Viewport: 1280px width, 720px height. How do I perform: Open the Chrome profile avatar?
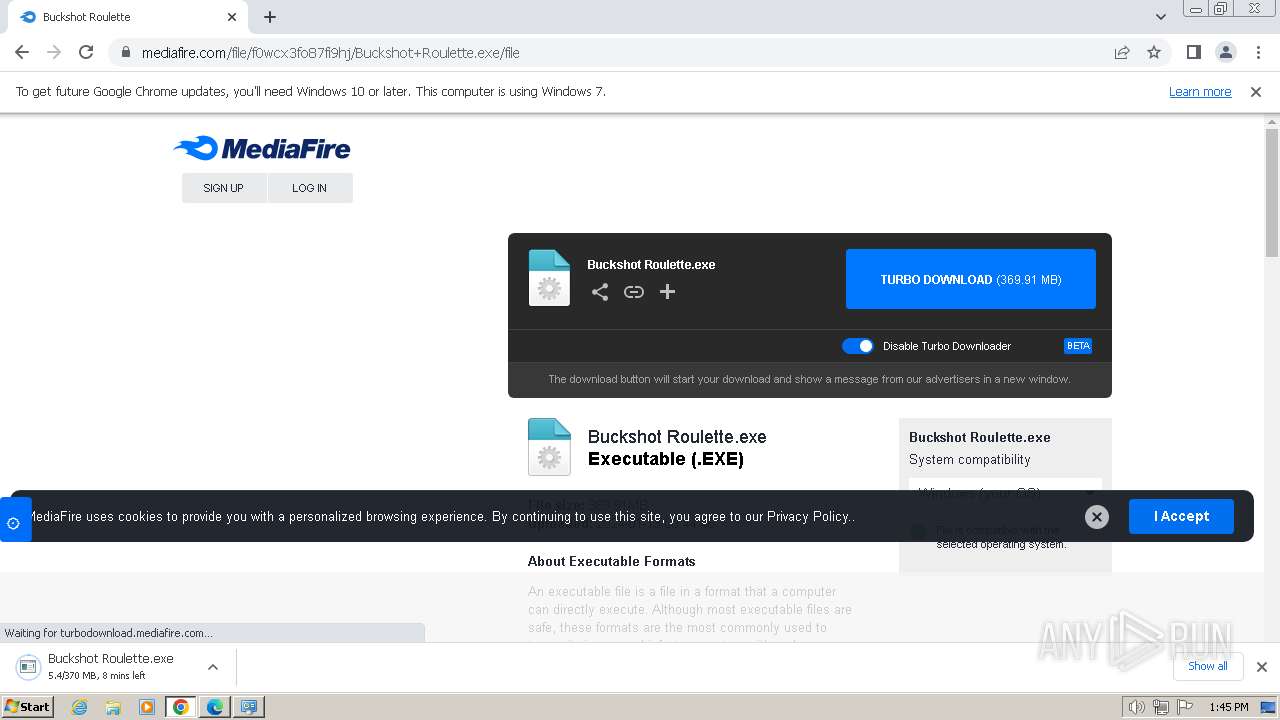(x=1226, y=52)
